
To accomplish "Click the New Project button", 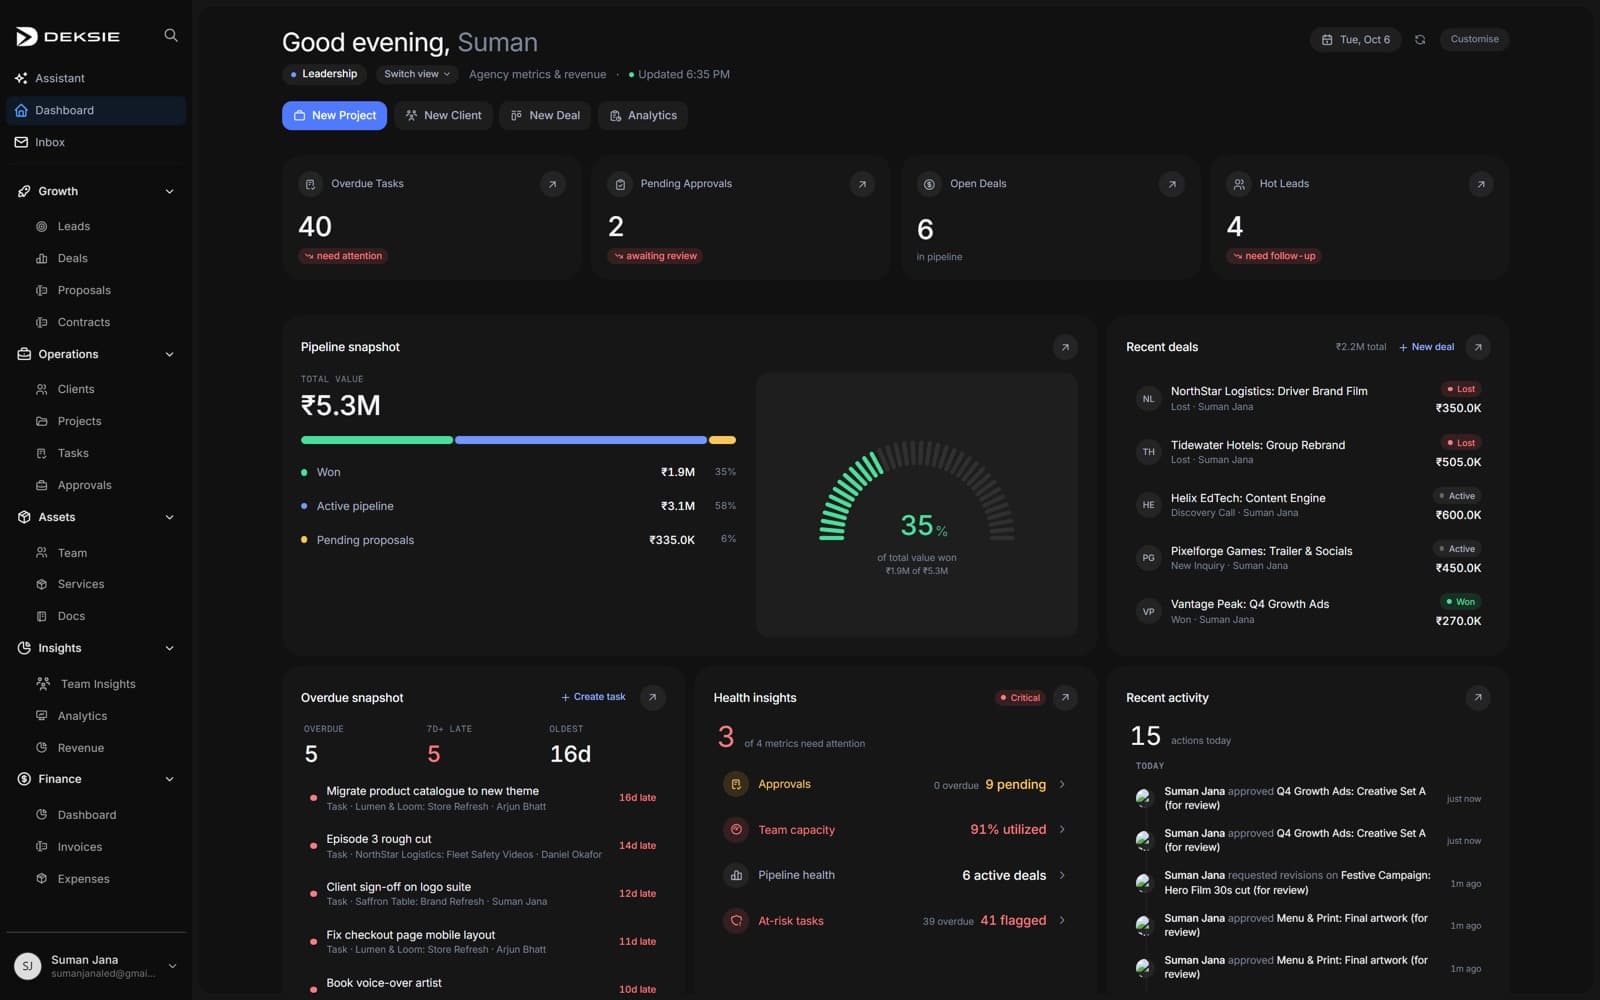I will point(334,115).
